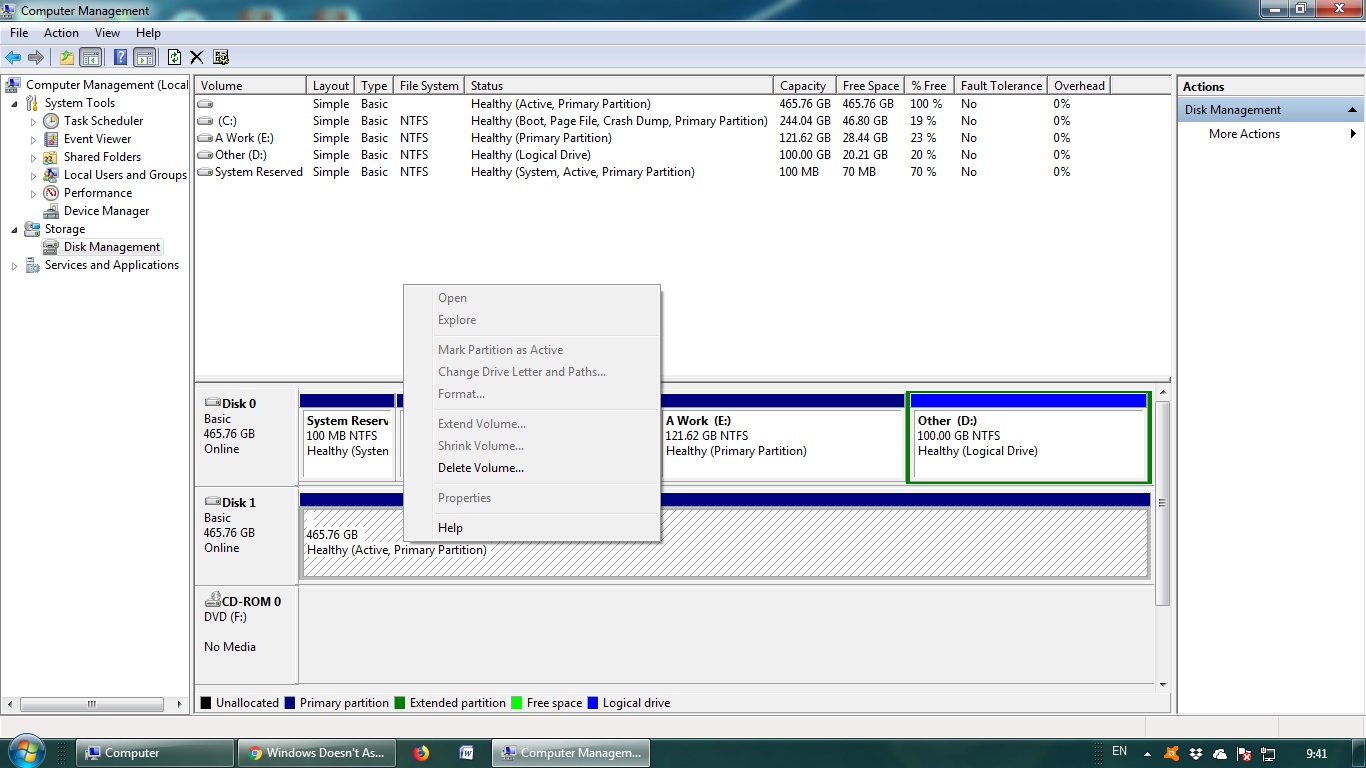Select the System Reserved volume list row
Image resolution: width=1366 pixels, height=768 pixels.
653,172
